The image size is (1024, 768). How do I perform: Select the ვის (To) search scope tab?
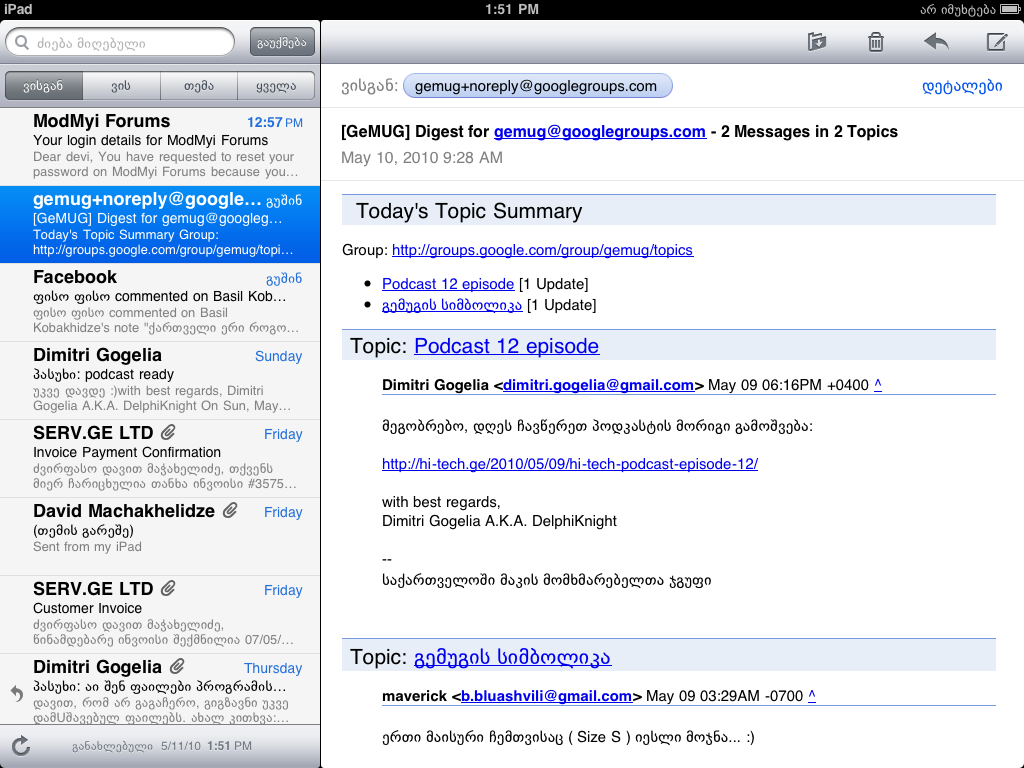pyautogui.click(x=121, y=86)
